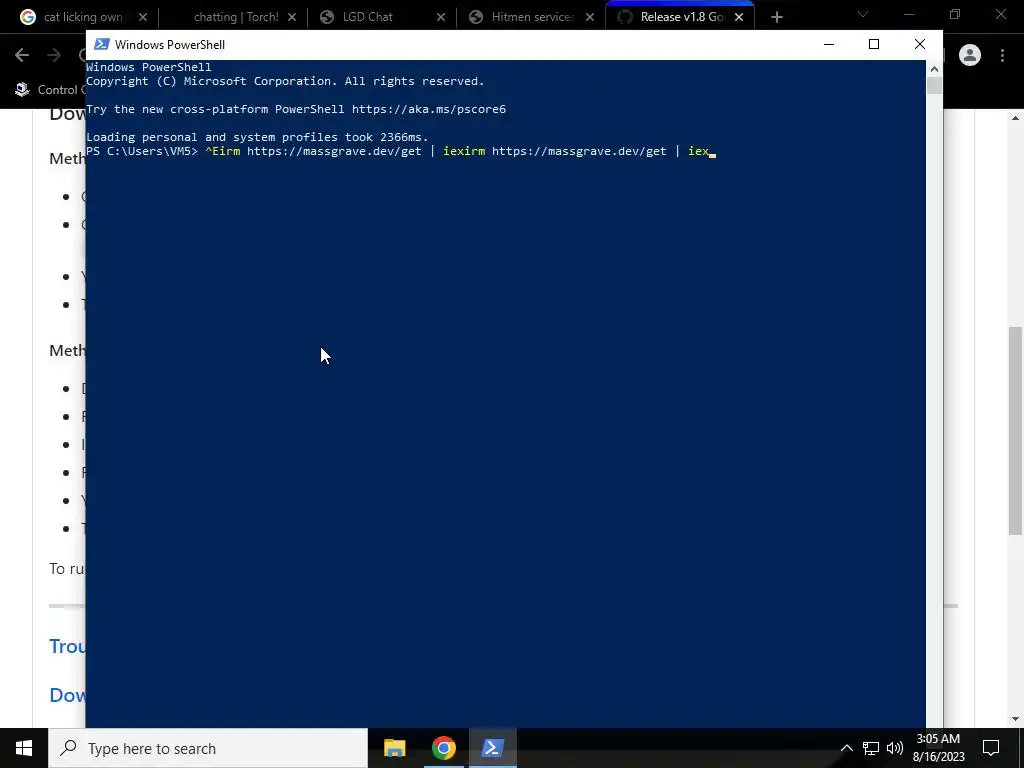Open the notification center icon
The height and width of the screenshot is (768, 1024).
point(991,748)
